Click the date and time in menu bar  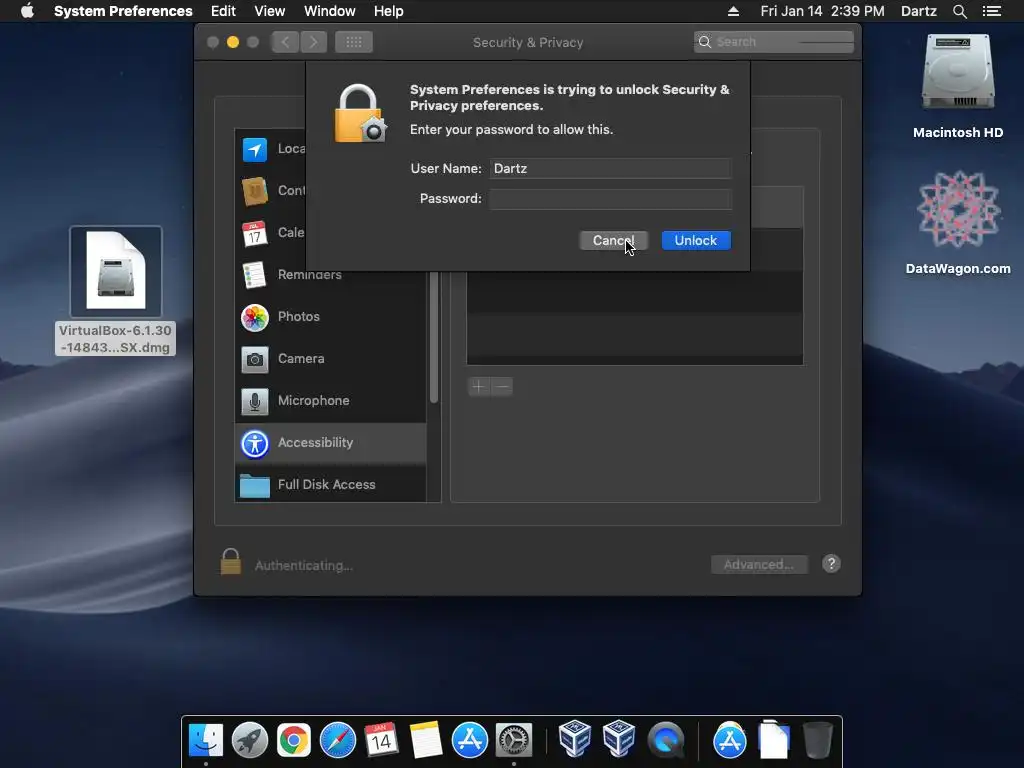coord(822,11)
